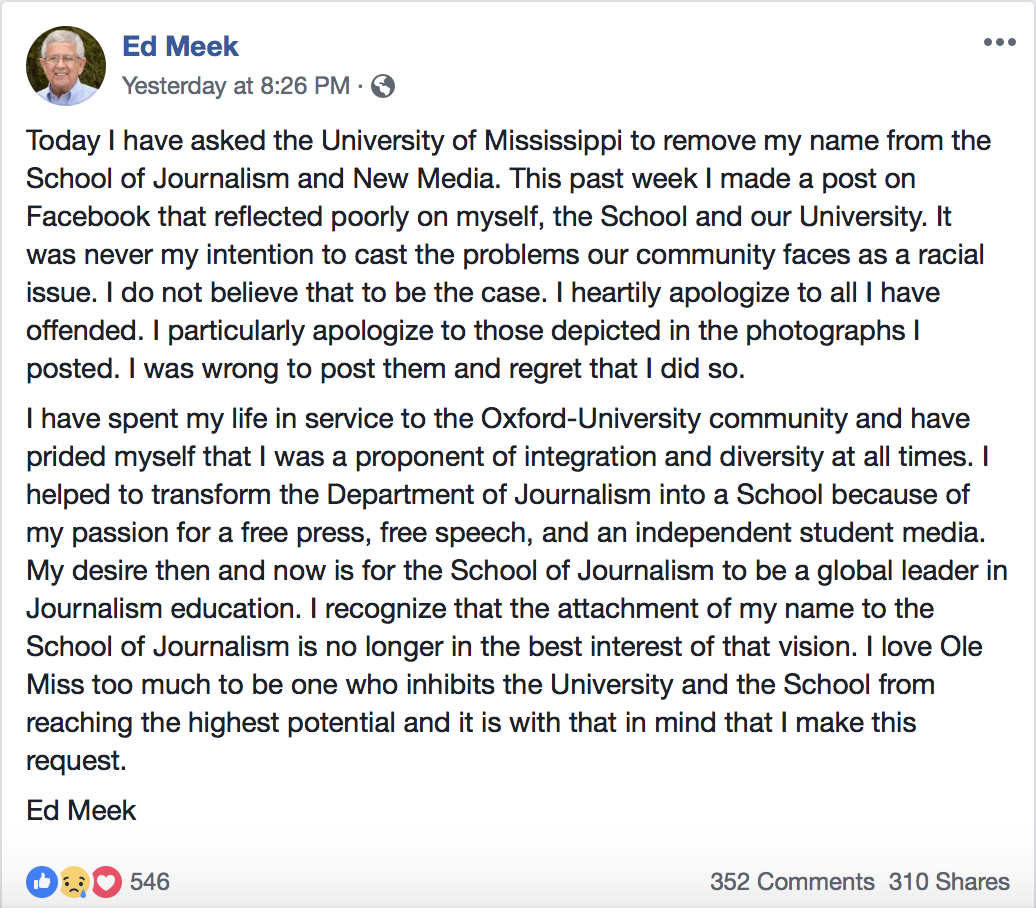Open the 352 Comments link
Screen dimensions: 1036x908
[792, 881]
